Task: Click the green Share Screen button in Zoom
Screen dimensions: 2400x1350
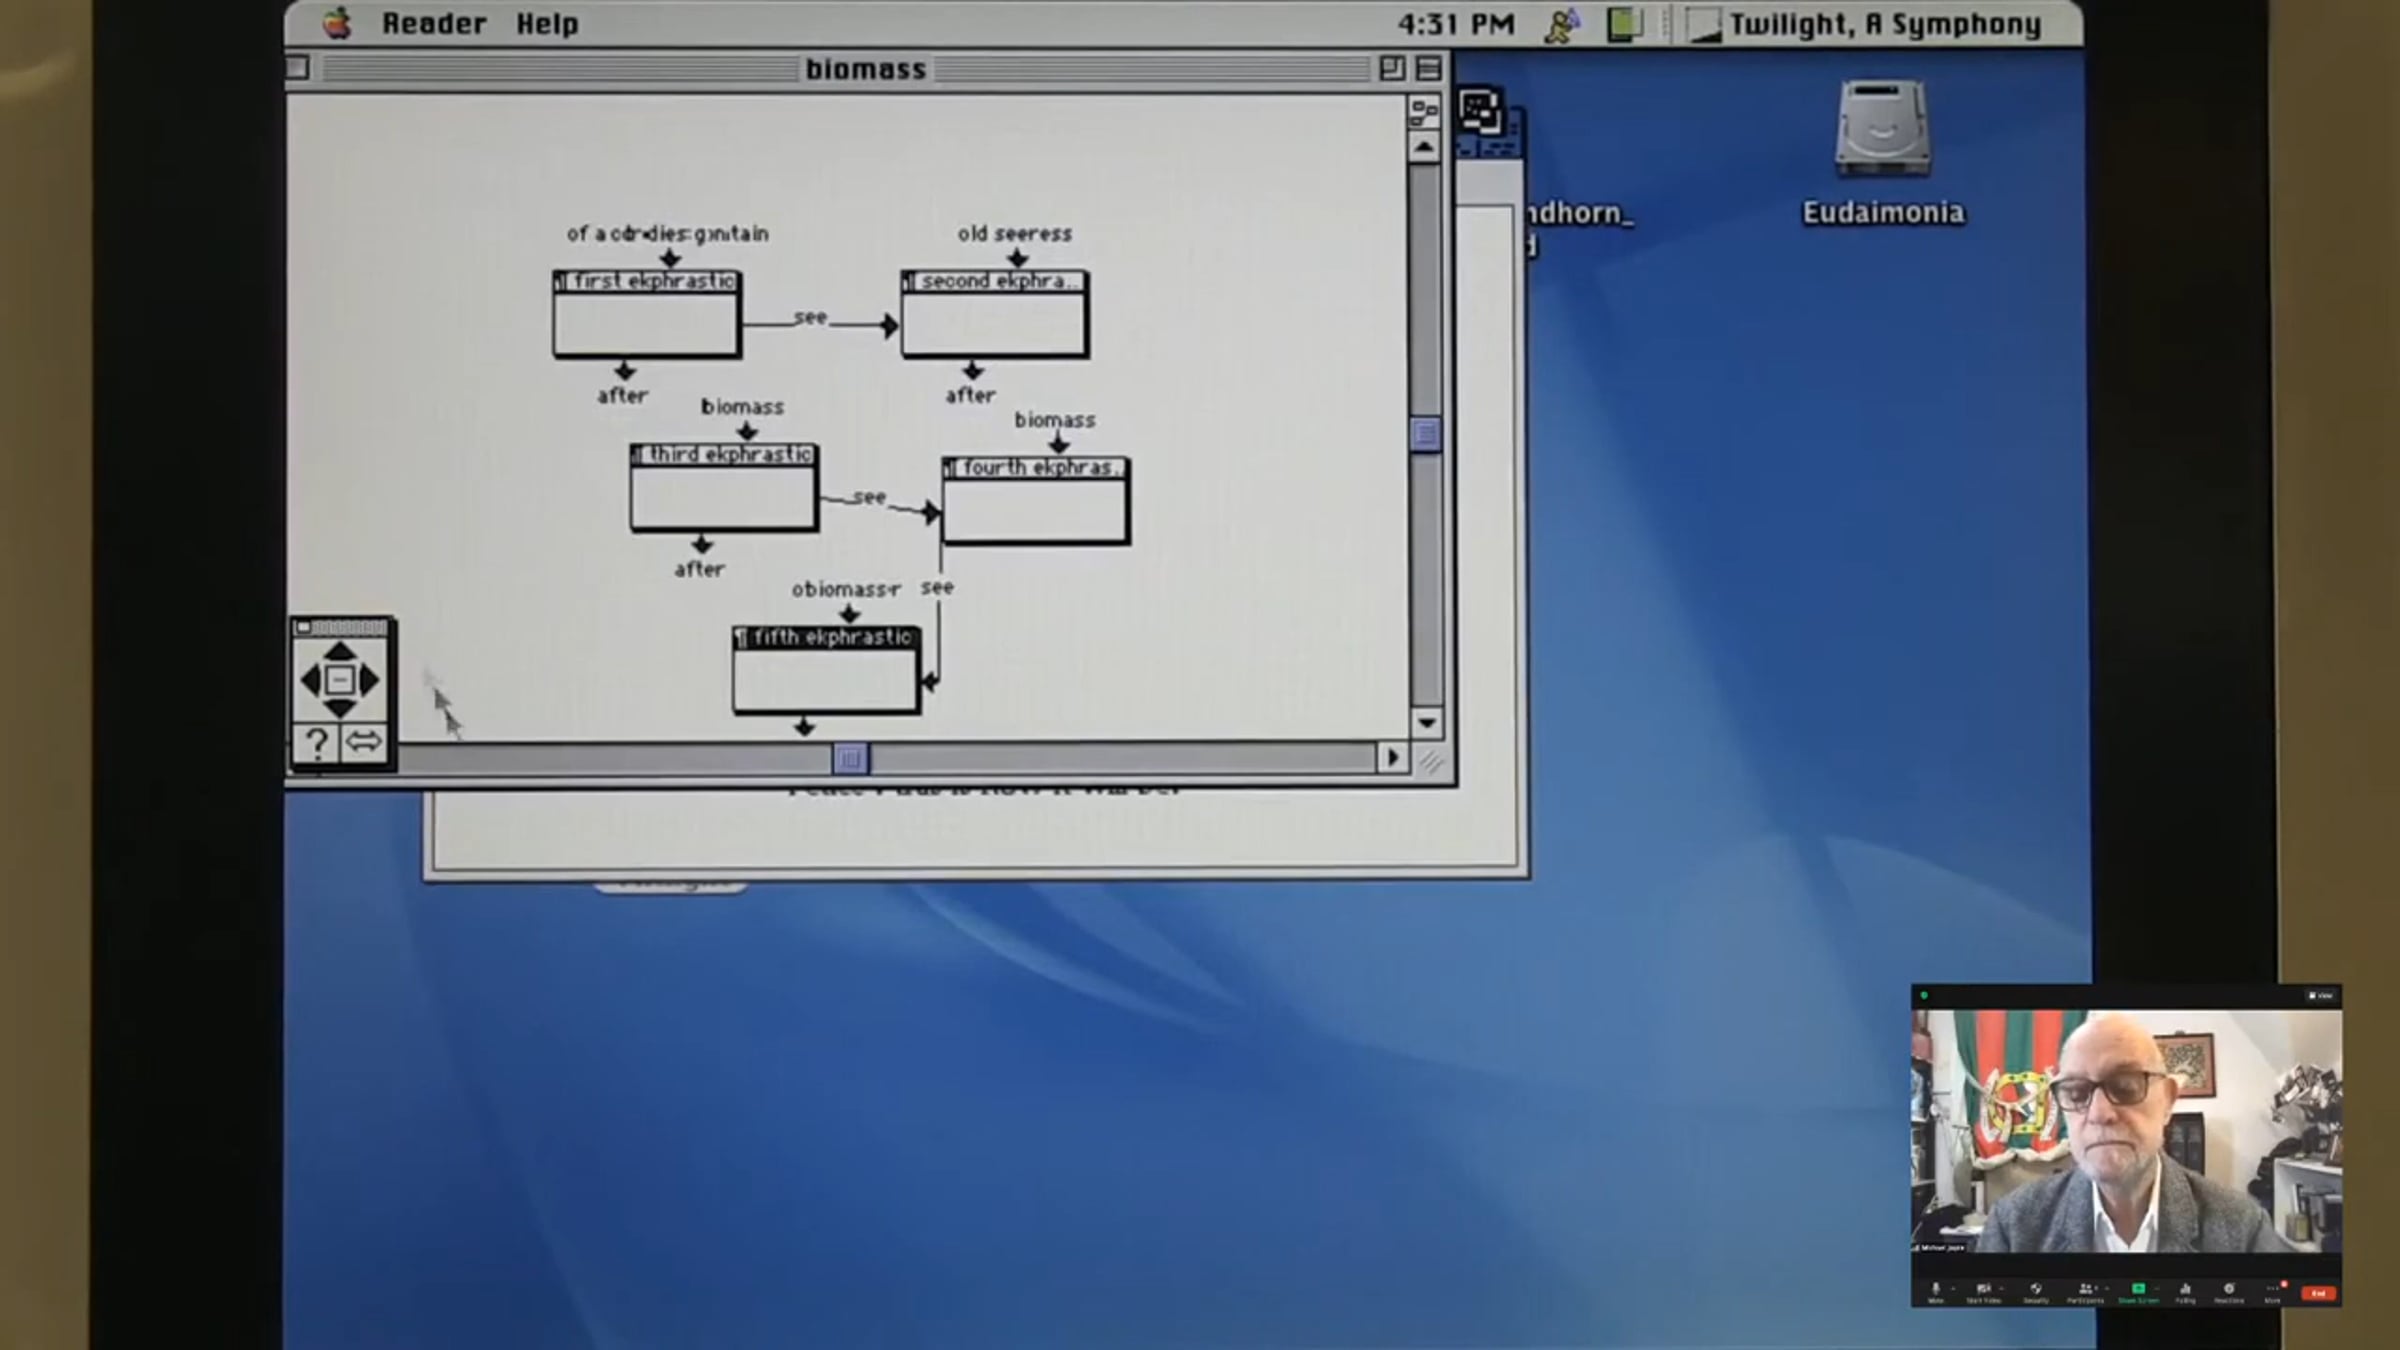Action: [x=2138, y=1292]
